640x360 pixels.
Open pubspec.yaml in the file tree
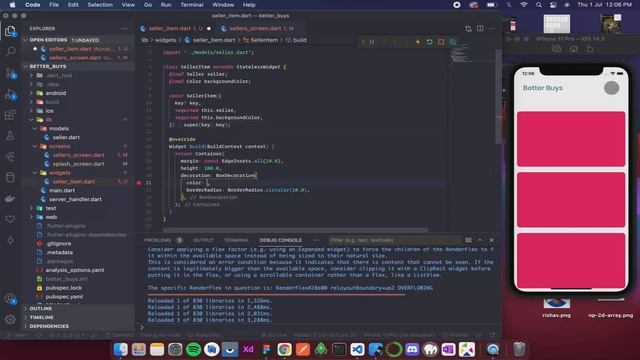64,297
